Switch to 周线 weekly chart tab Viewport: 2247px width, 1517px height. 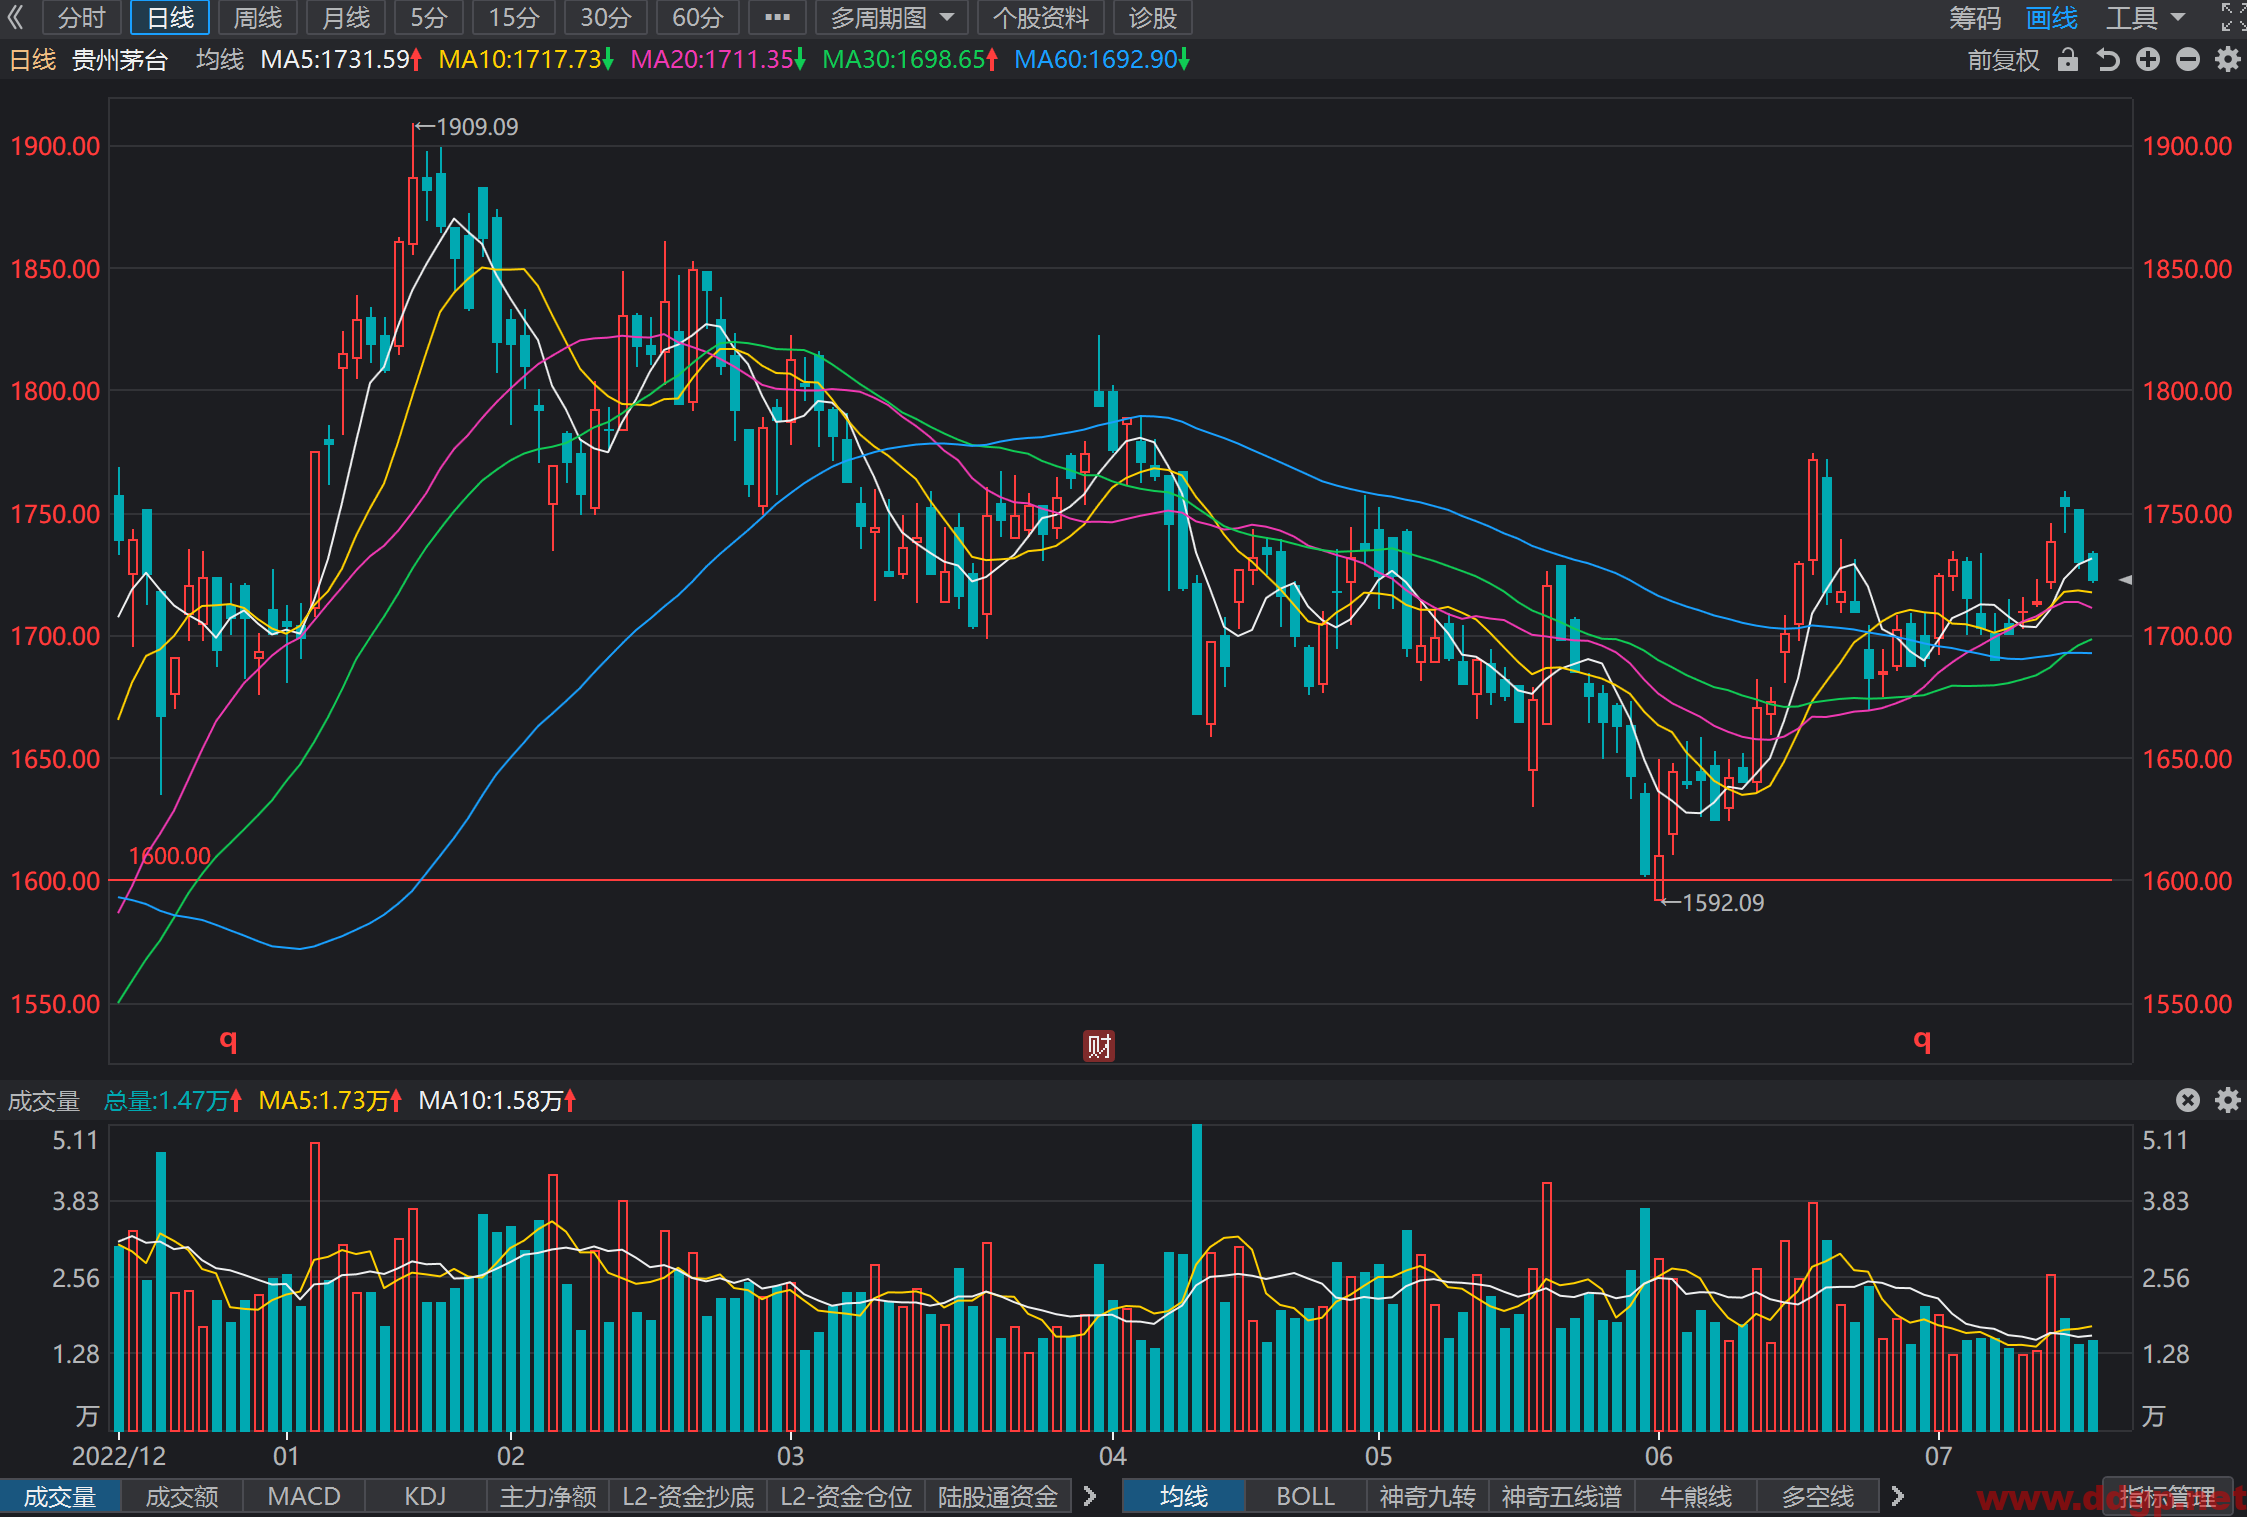(258, 18)
